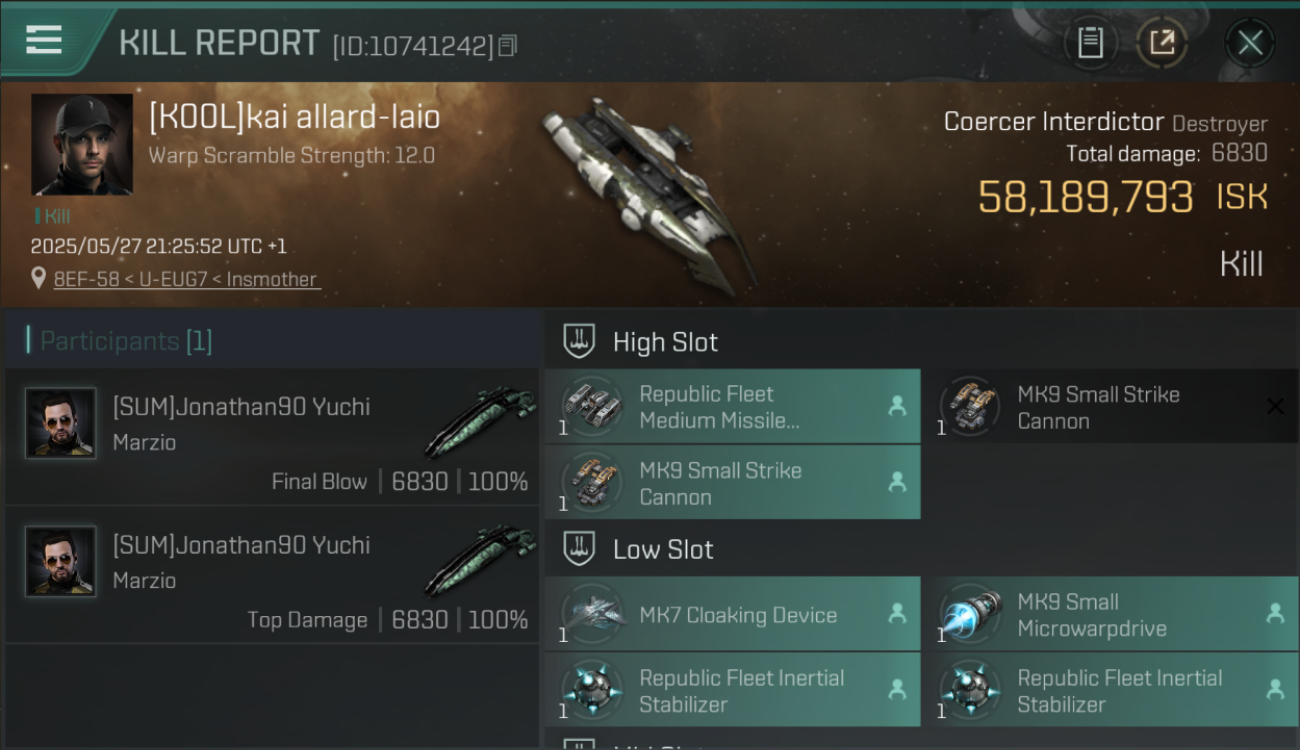This screenshot has height=750, width=1300.
Task: Click Republic Fleet Medium Missile module icon
Action: pos(592,406)
